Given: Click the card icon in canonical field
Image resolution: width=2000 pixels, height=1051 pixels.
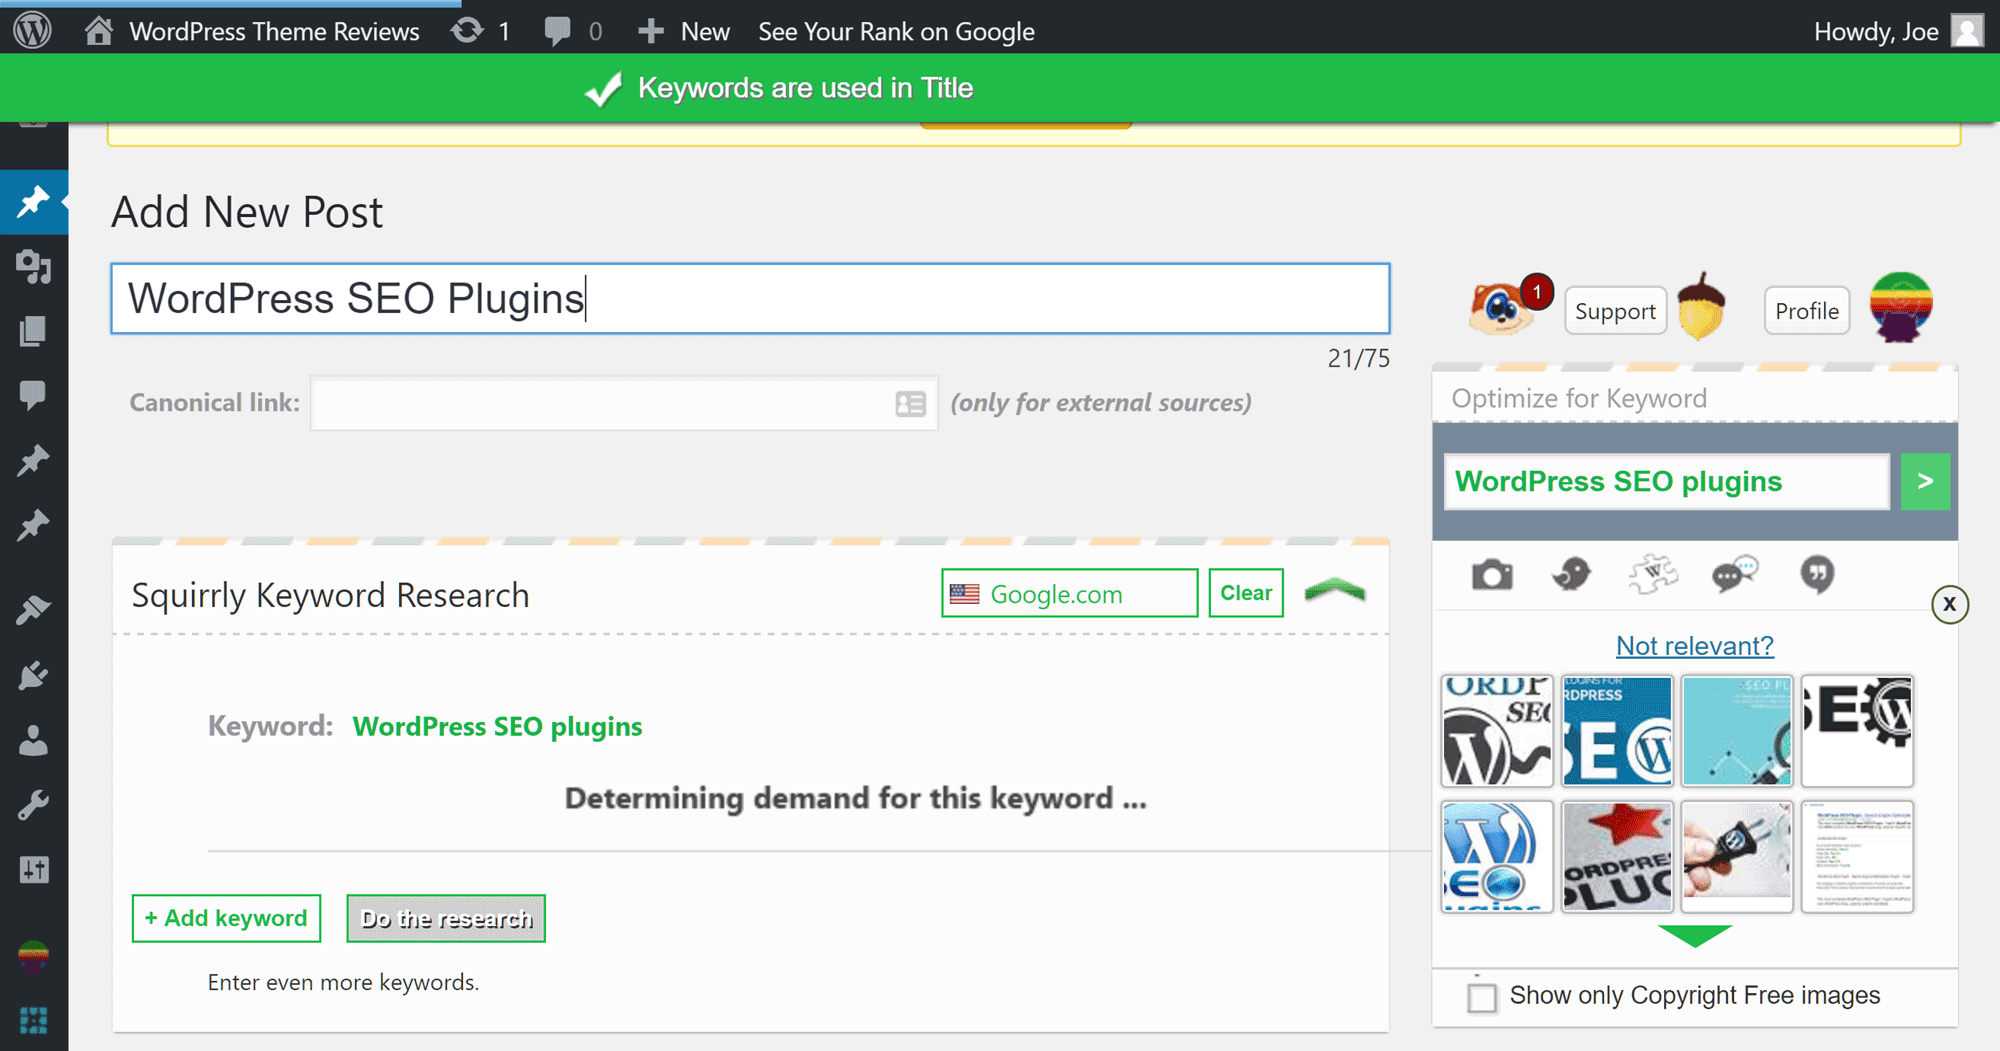Looking at the screenshot, I should coord(910,403).
